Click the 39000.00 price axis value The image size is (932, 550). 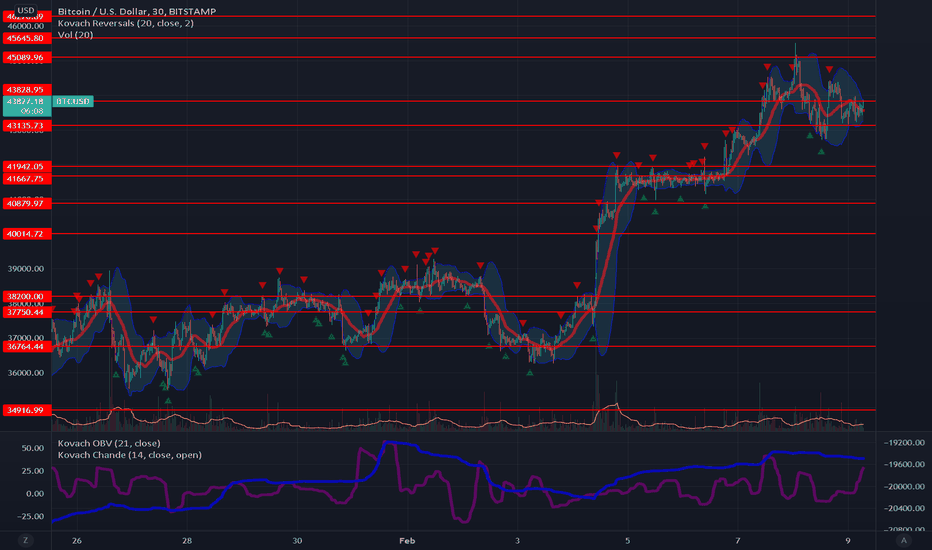tap(26, 269)
